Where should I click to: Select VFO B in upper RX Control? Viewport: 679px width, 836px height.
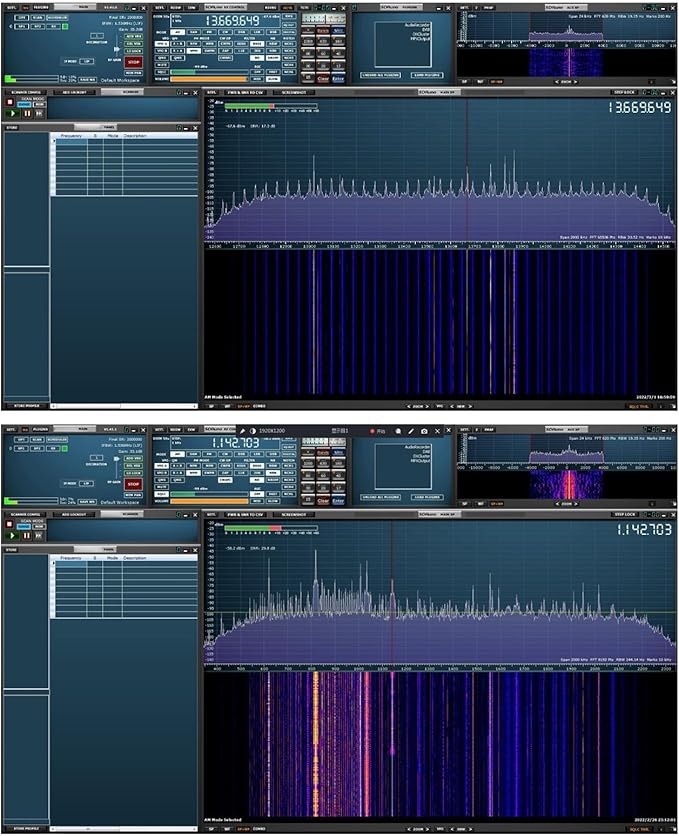[x=161, y=51]
